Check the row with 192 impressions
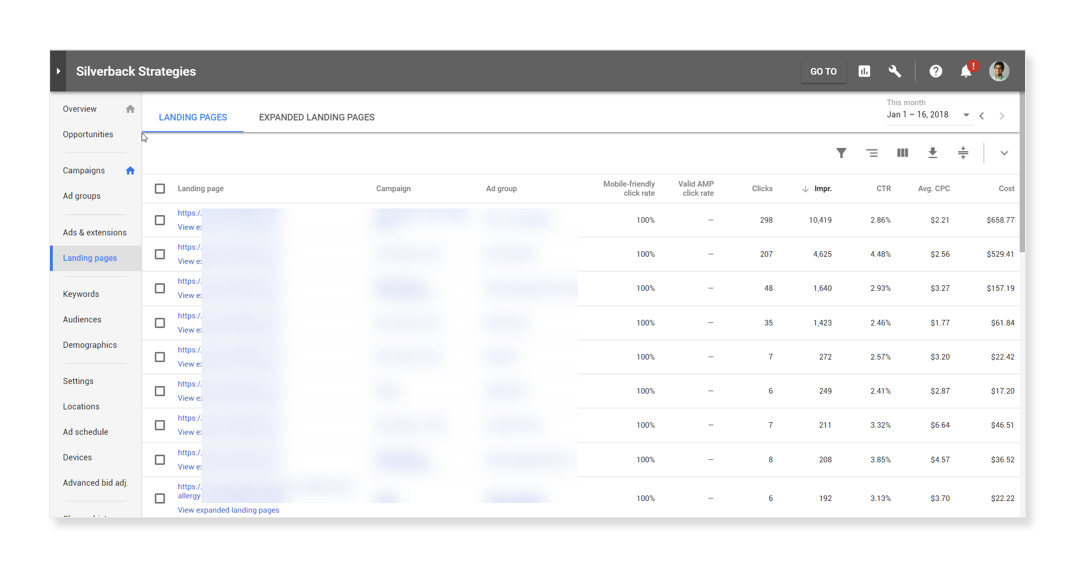 coord(160,498)
